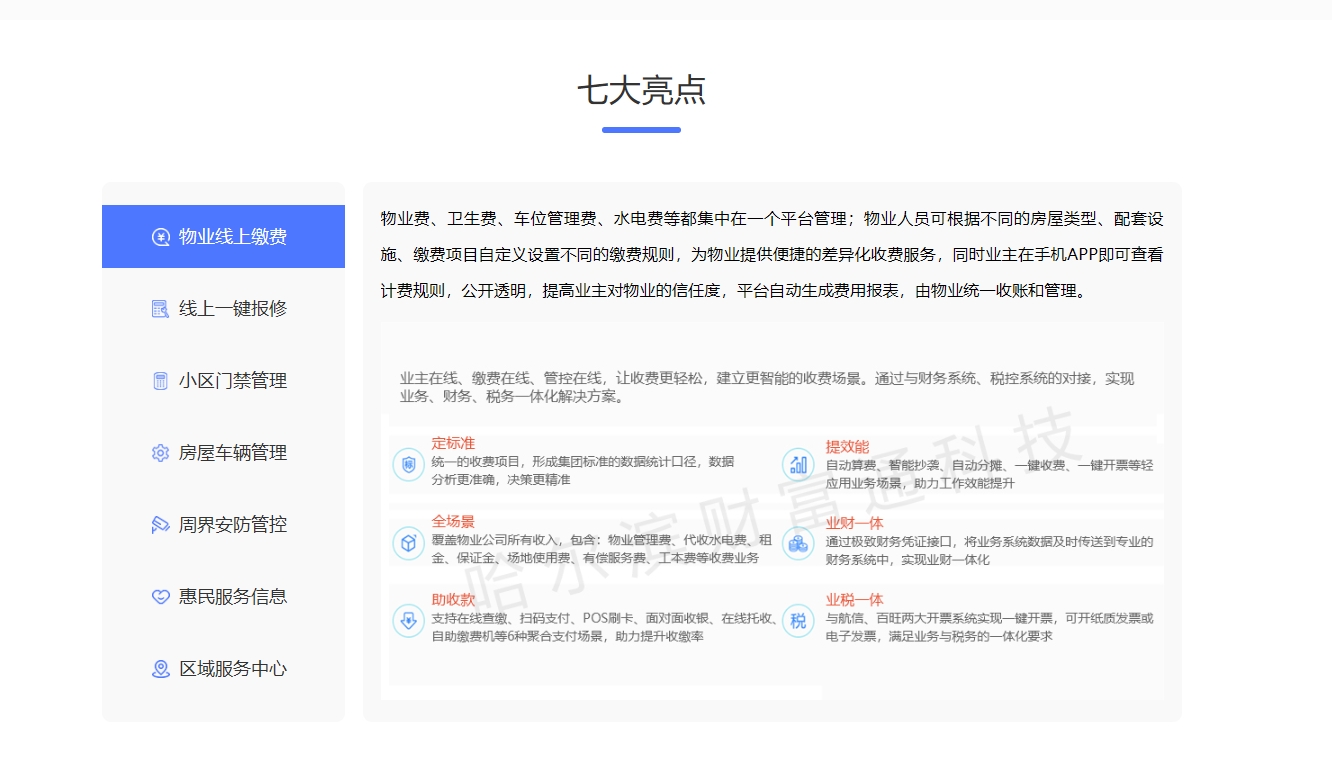Click the 业税一体 feature title
Screen dimensions: 1332x773
point(855,600)
